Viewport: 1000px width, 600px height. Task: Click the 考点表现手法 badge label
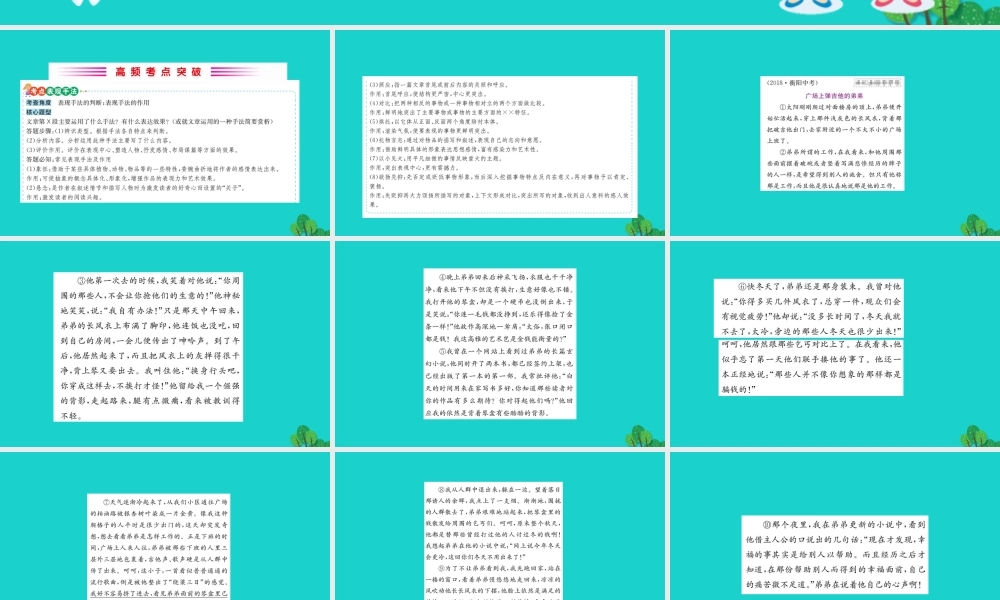[x=54, y=91]
